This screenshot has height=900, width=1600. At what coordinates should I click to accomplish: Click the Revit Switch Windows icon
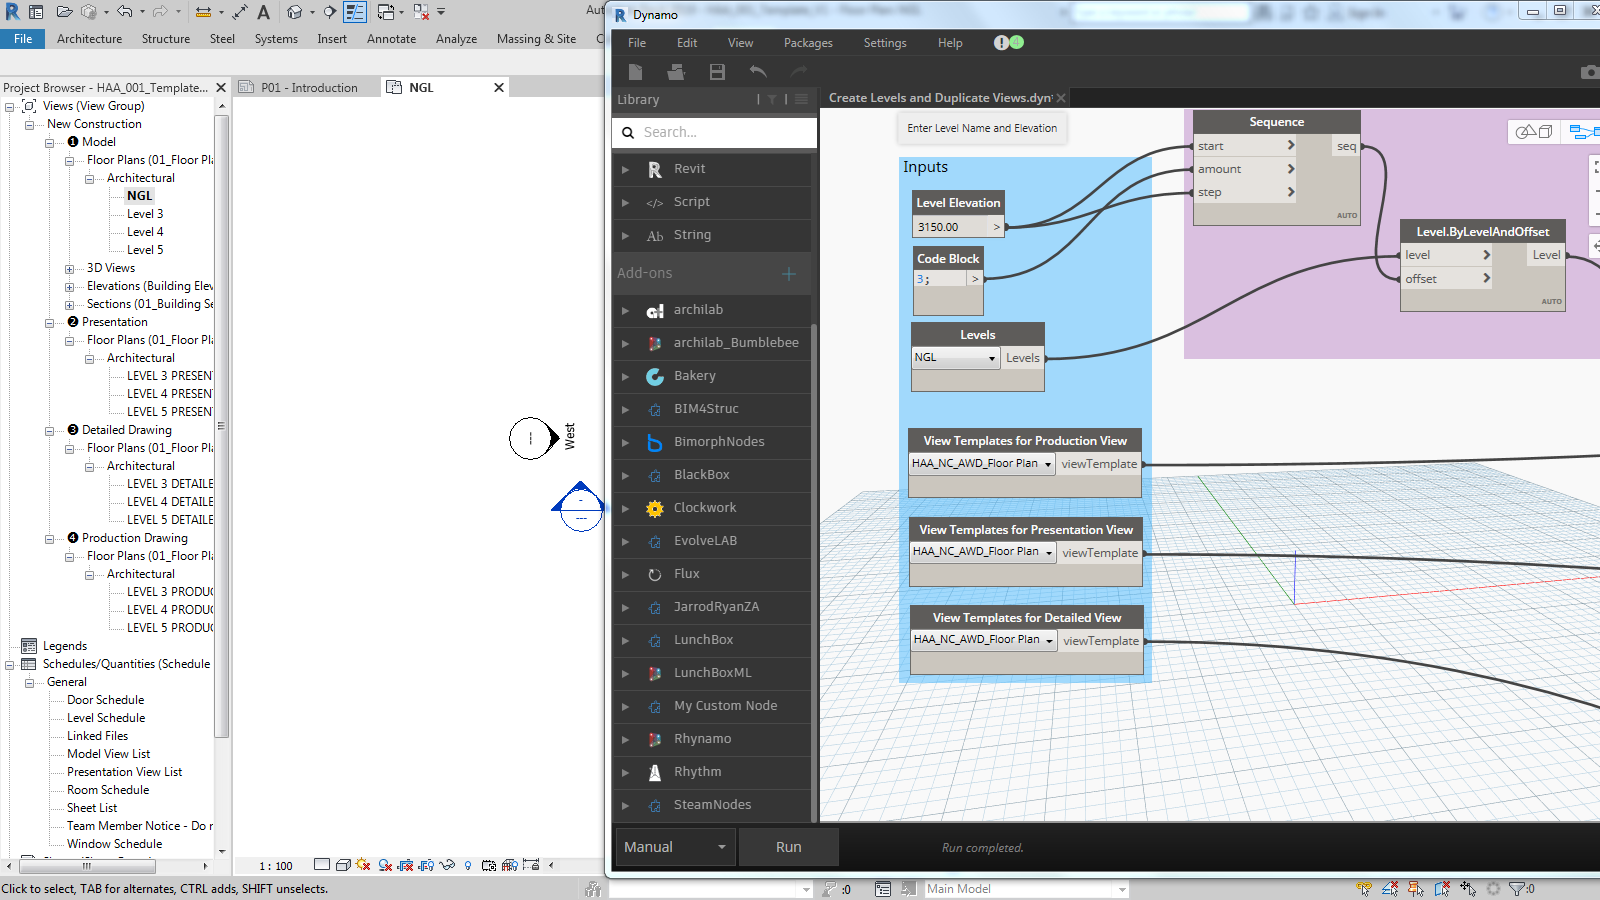tap(386, 12)
